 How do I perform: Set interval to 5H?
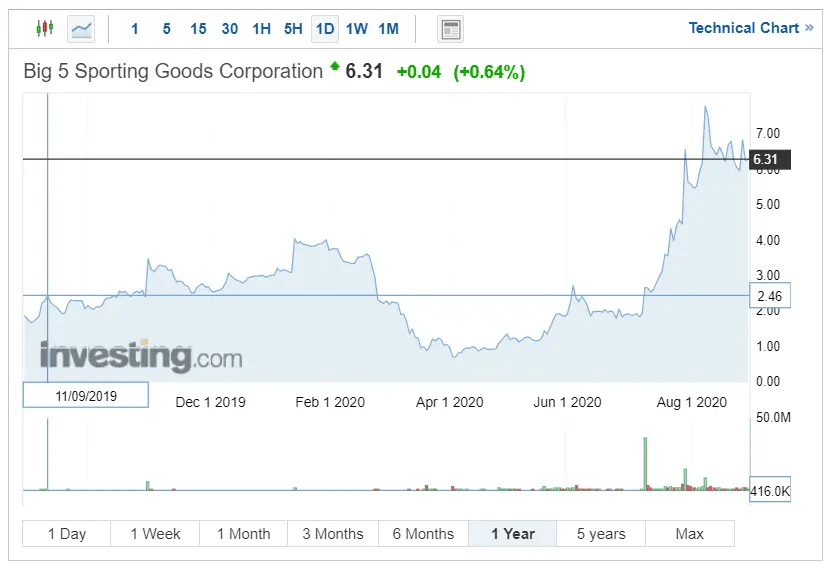(x=293, y=29)
